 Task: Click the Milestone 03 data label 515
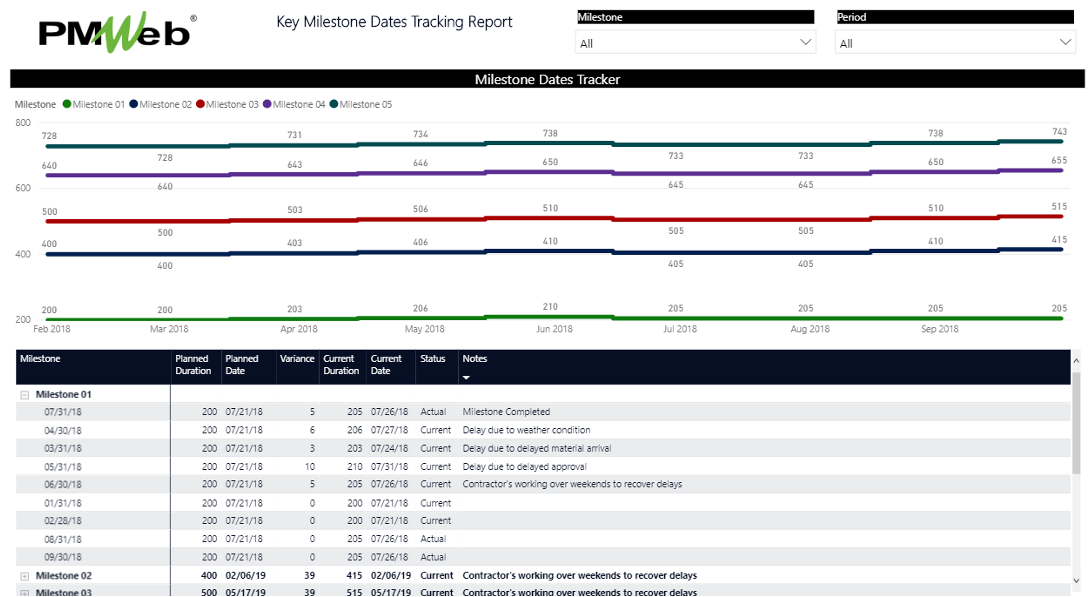(x=1059, y=207)
